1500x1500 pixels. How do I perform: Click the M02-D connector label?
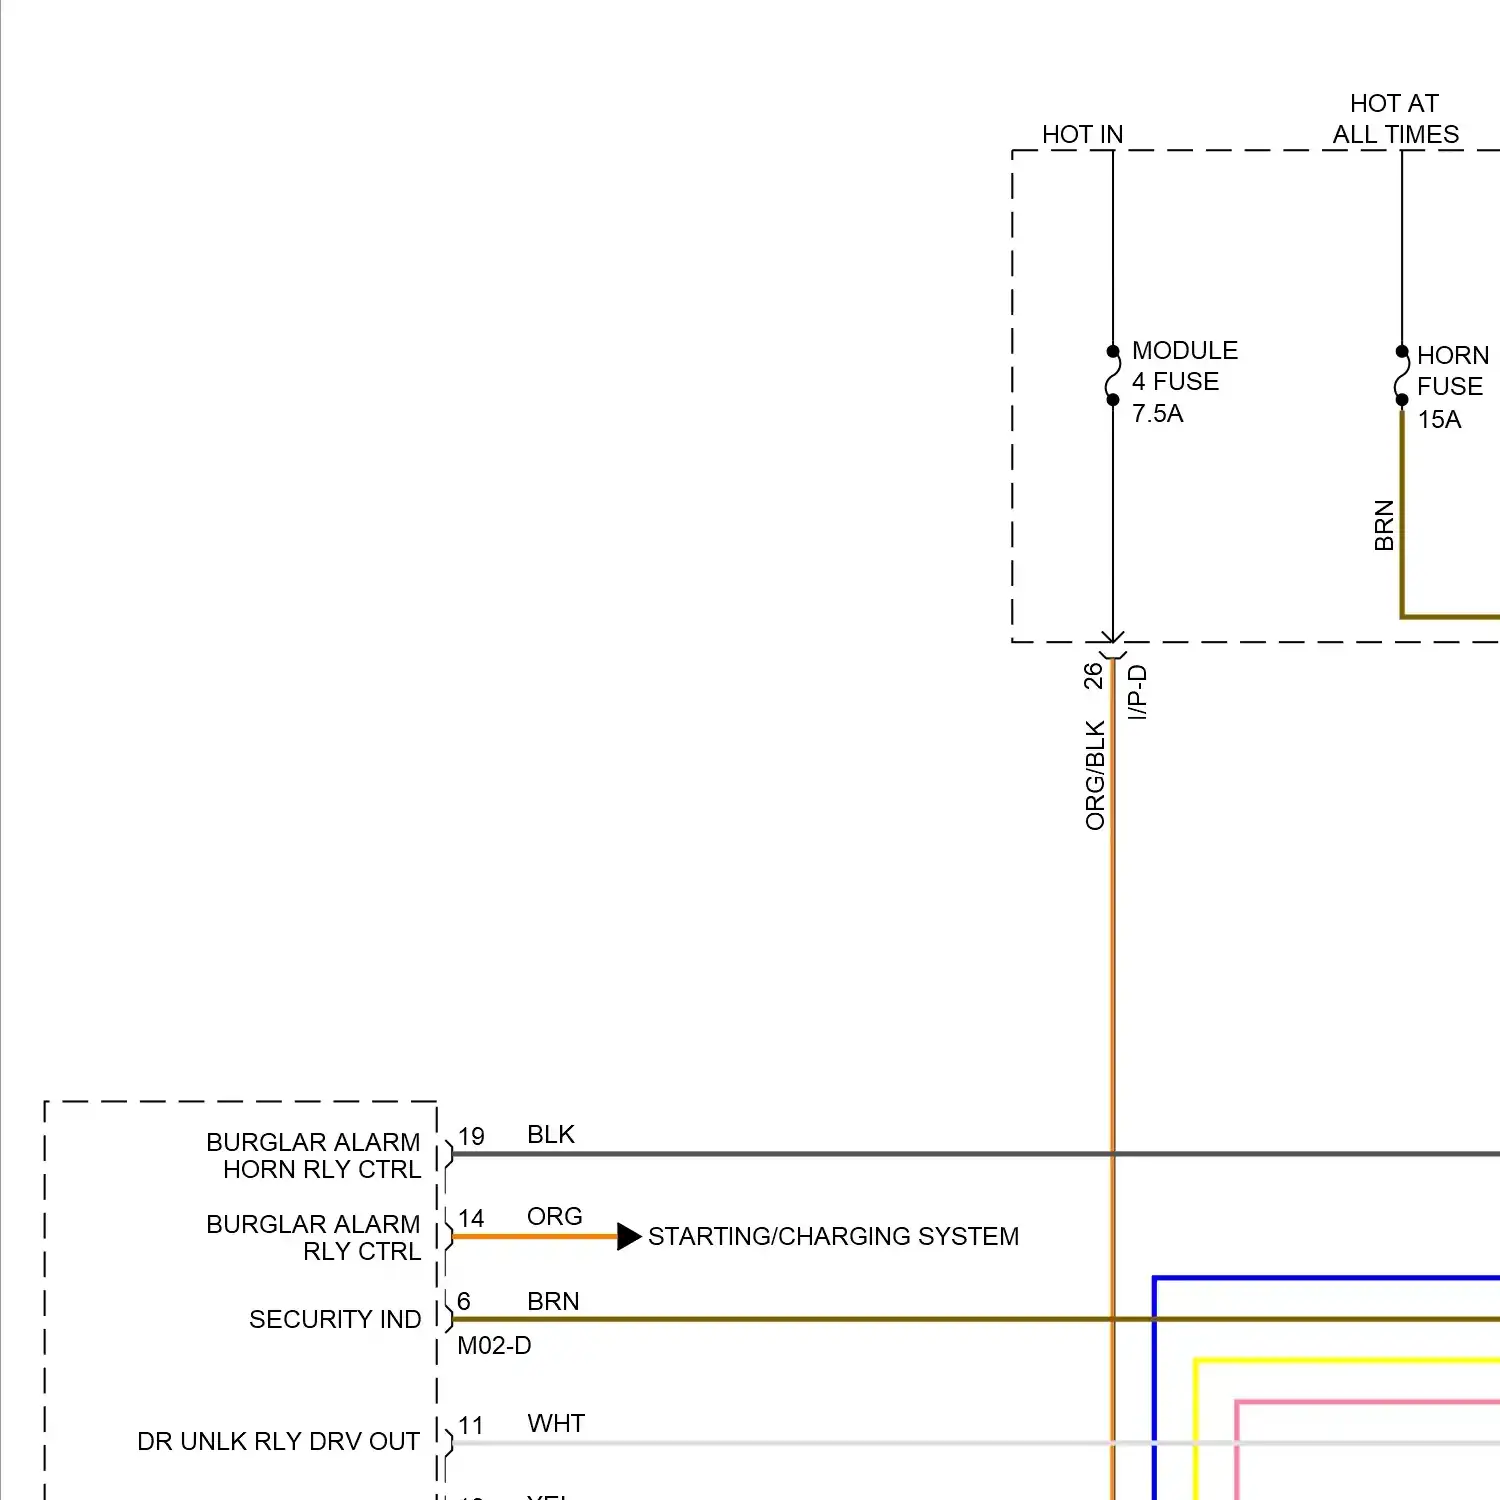click(x=494, y=1346)
